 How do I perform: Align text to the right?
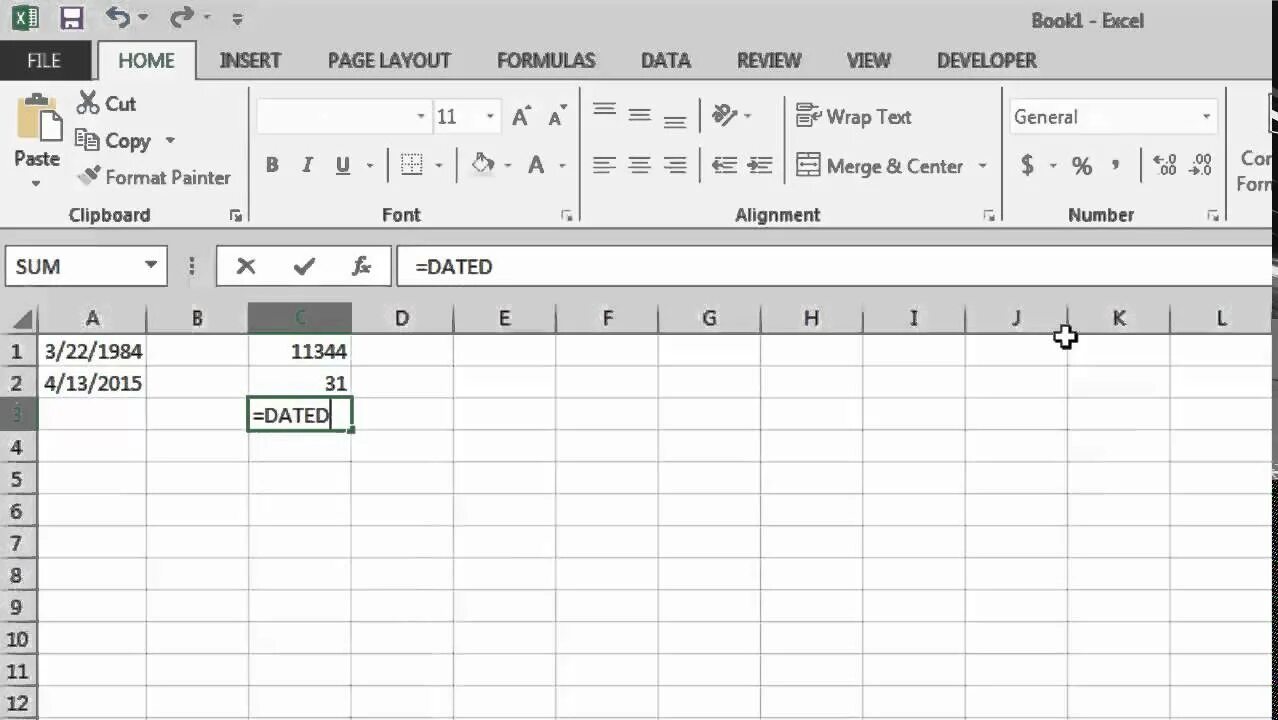[x=675, y=166]
